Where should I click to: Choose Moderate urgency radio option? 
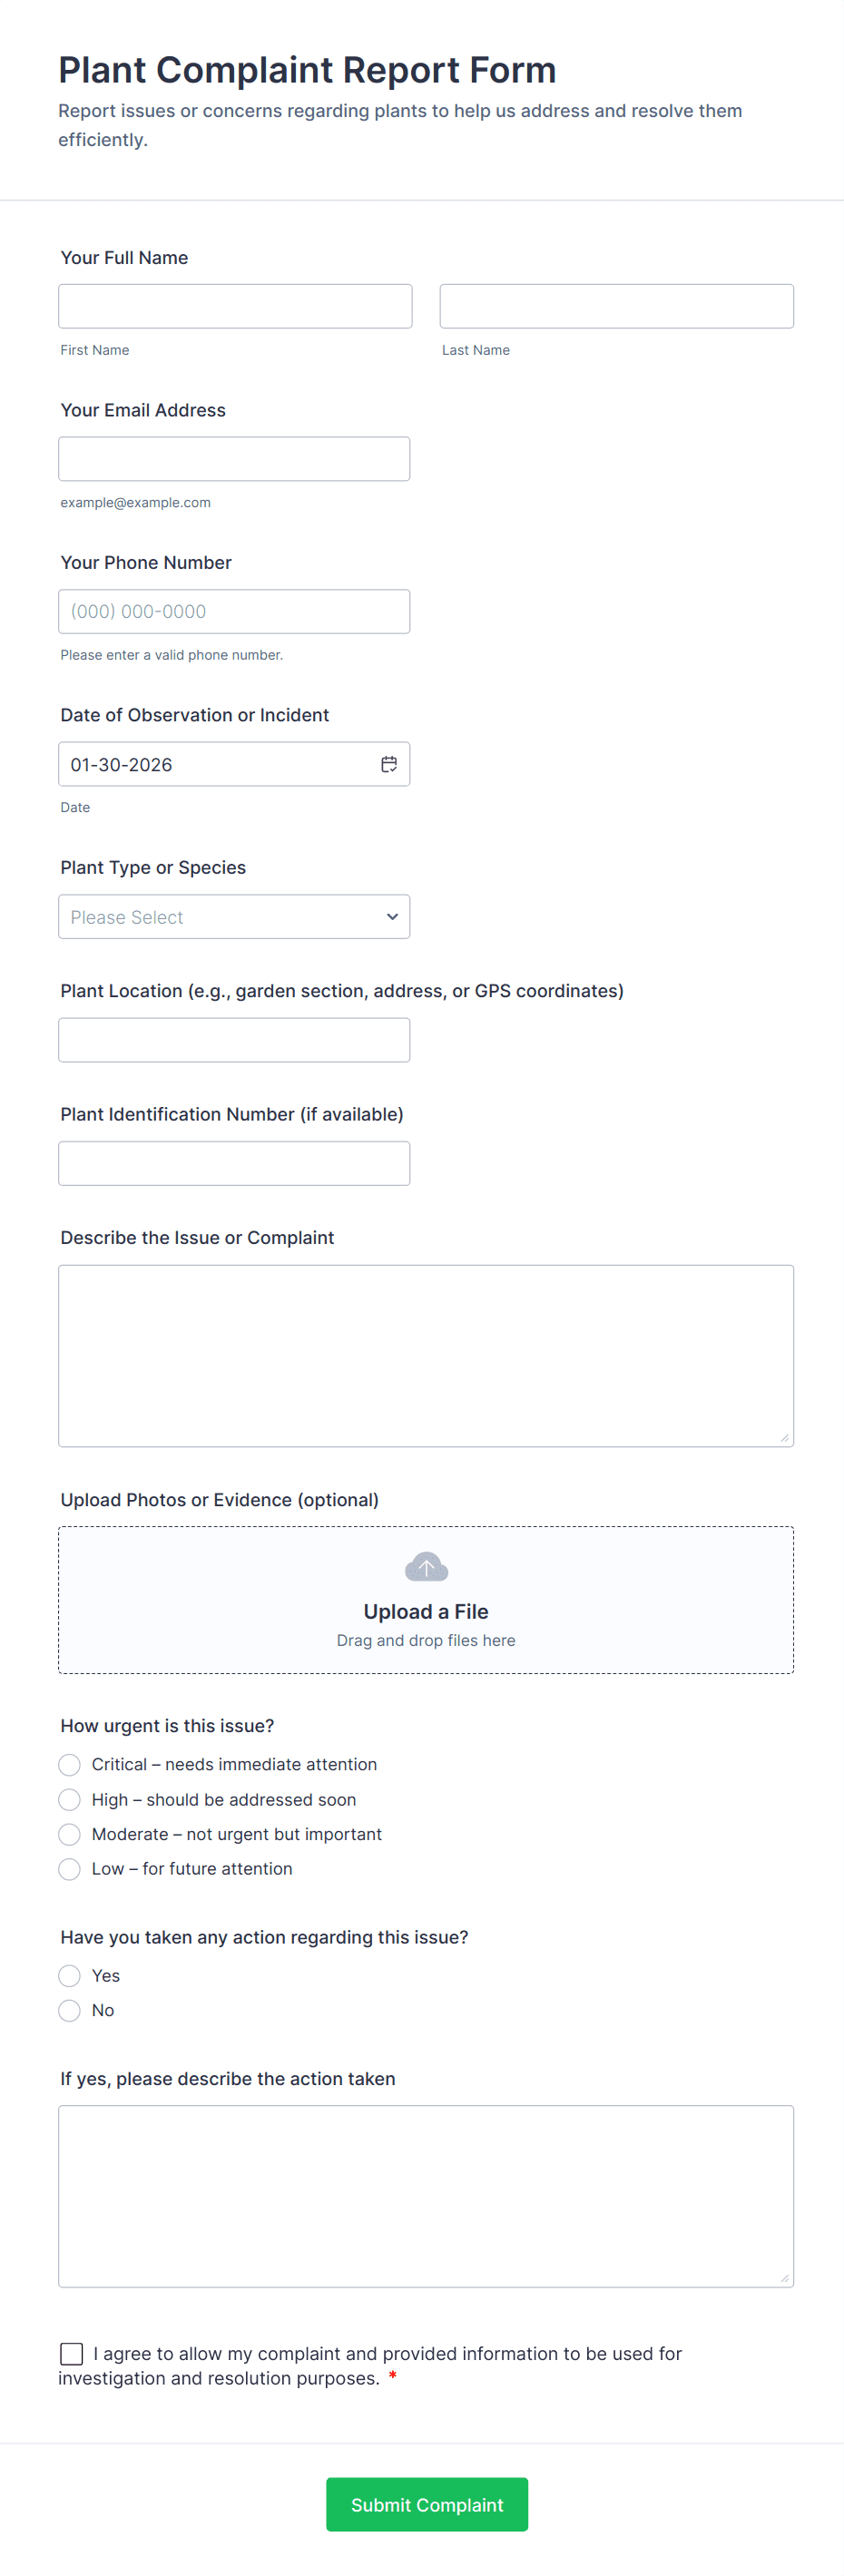click(70, 1834)
